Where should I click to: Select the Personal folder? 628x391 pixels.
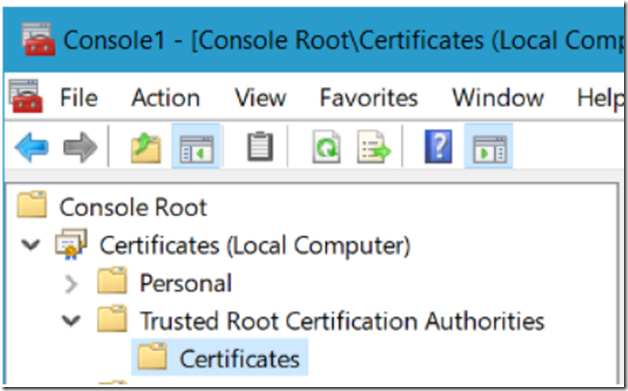185,283
